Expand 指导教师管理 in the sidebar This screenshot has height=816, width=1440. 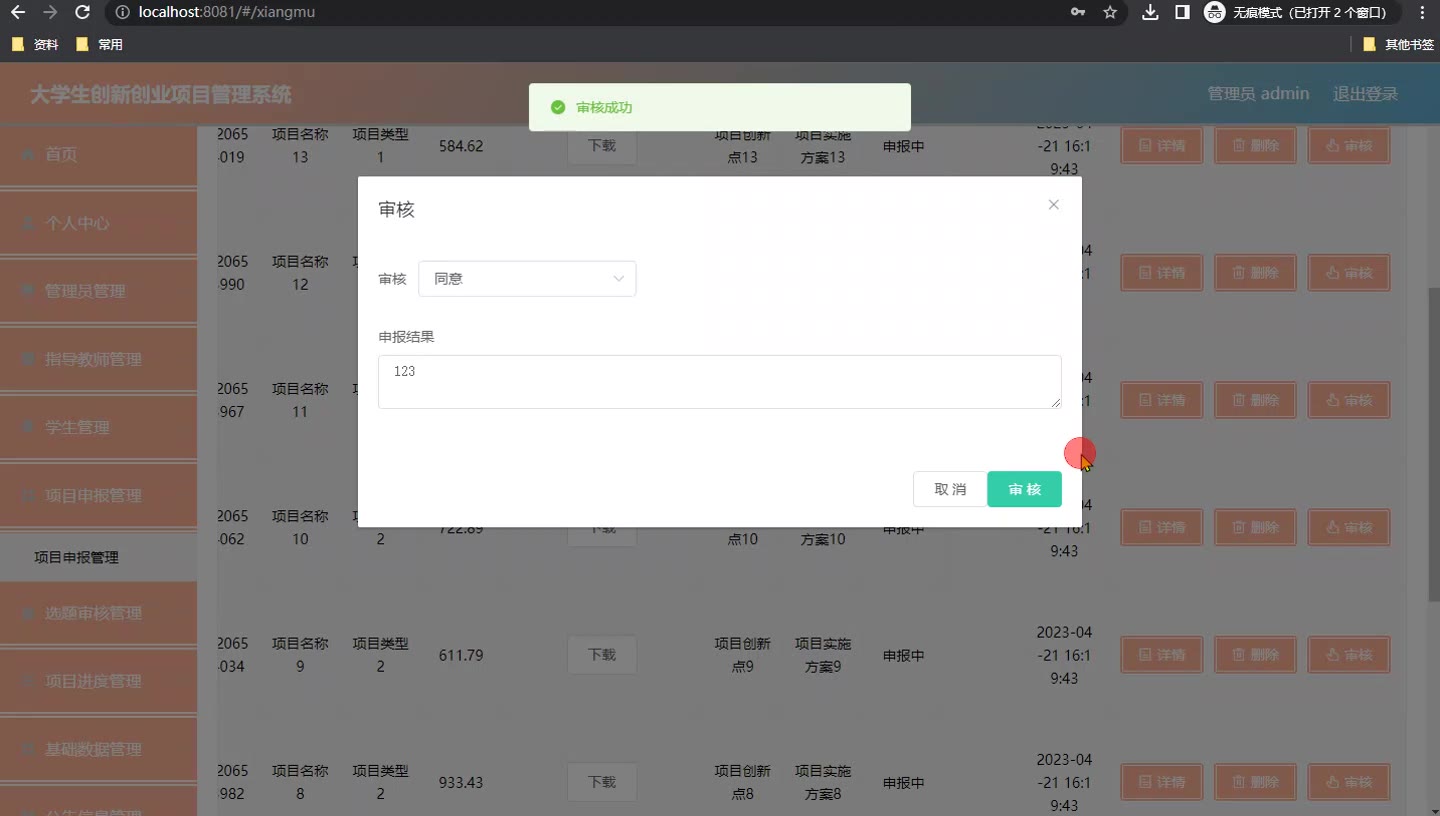(98, 359)
